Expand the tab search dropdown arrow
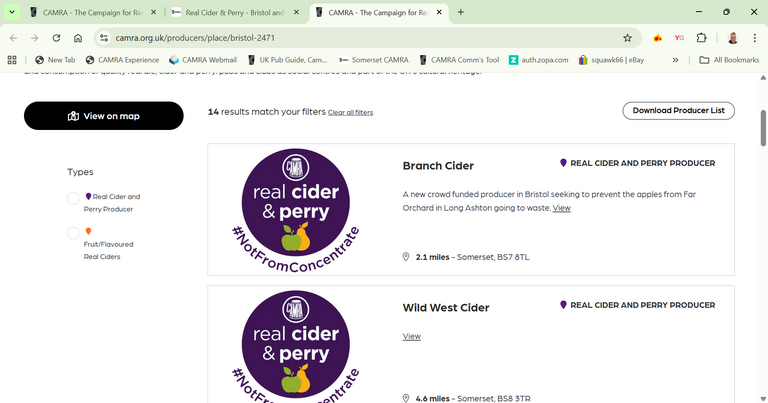 point(13,12)
